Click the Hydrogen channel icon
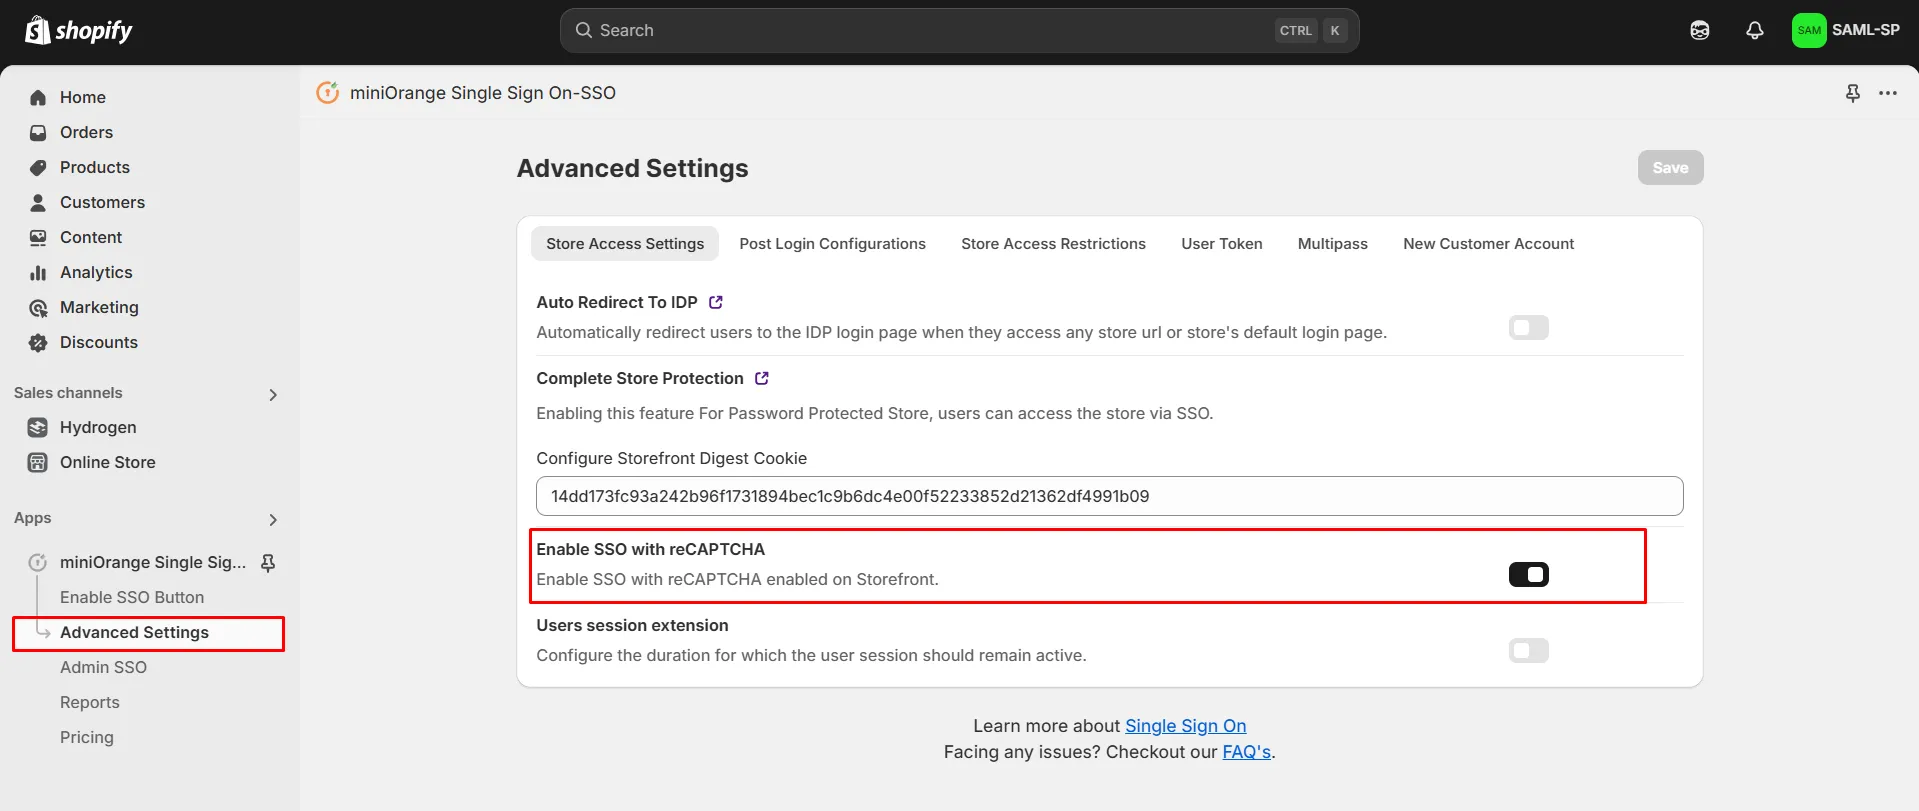The height and width of the screenshot is (811, 1919). point(38,427)
